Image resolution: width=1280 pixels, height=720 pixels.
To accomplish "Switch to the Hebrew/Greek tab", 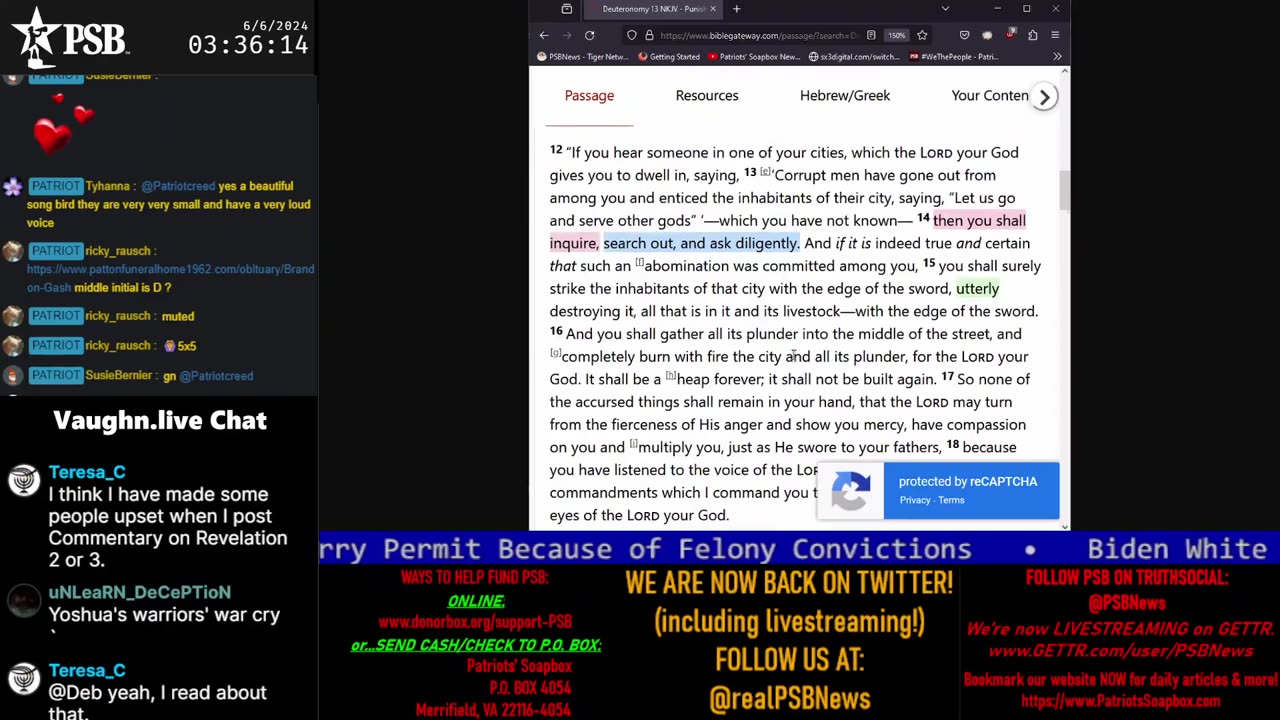I will (x=845, y=96).
